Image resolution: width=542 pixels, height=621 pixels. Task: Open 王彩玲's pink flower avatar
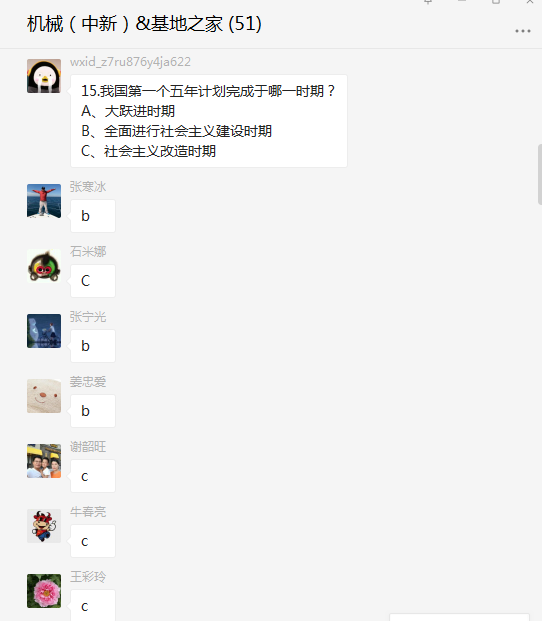(x=44, y=591)
